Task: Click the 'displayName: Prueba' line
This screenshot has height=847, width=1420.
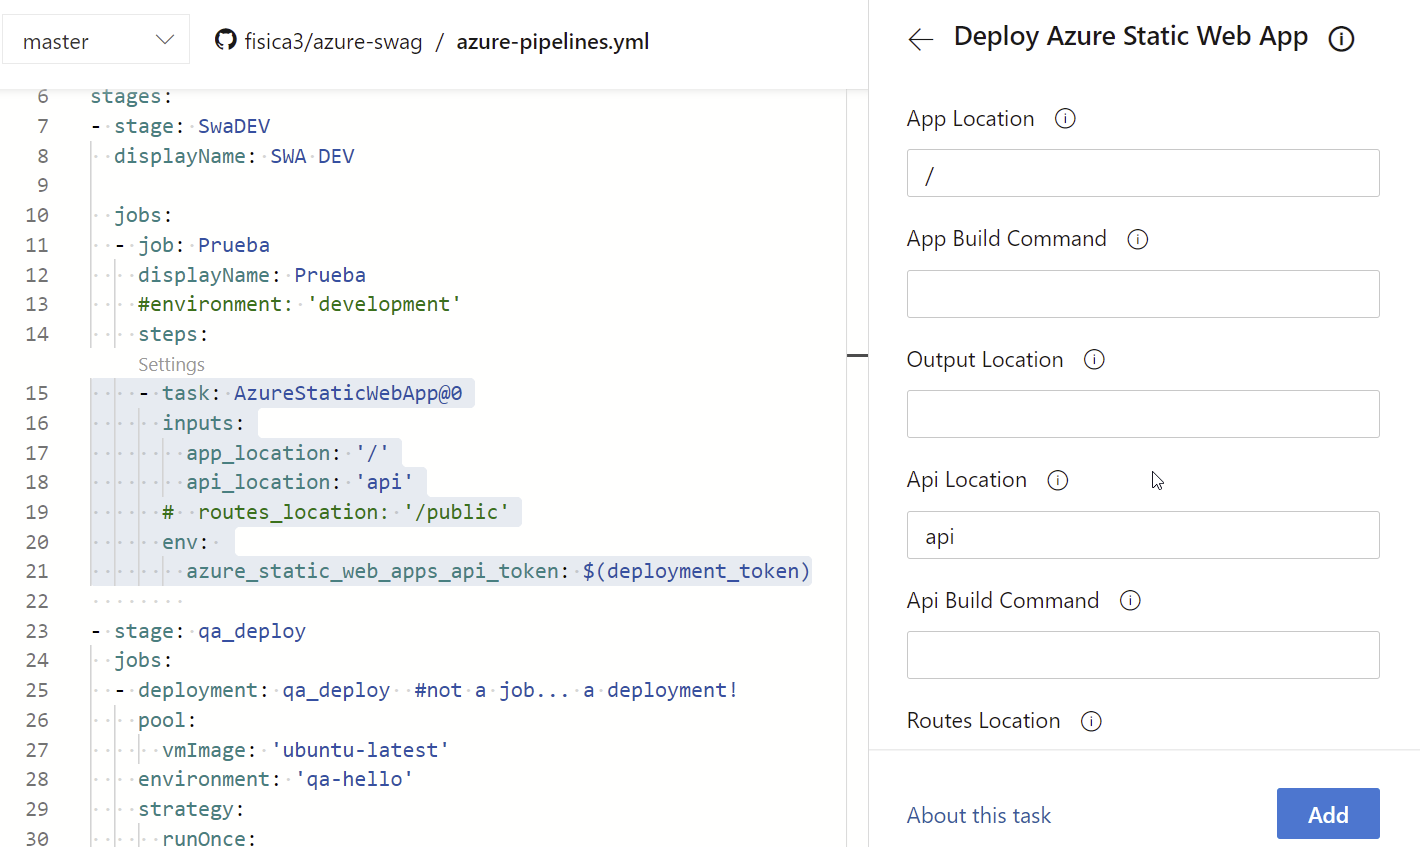Action: point(252,275)
